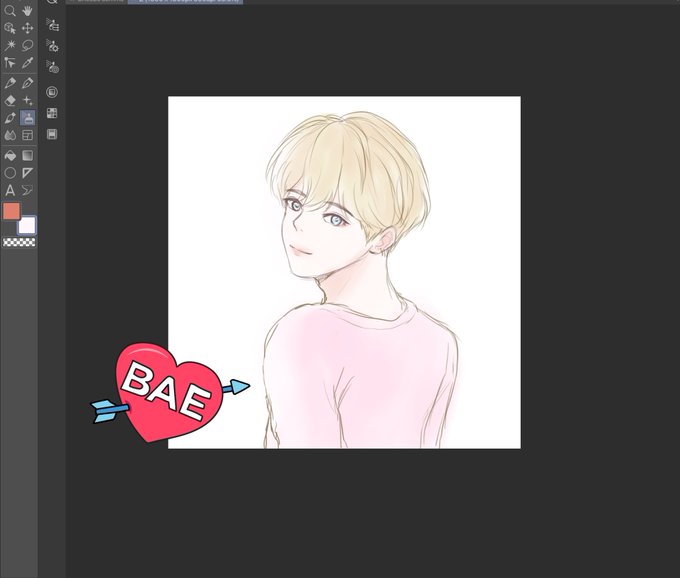Viewport: 680px width, 578px height.
Task: Select the Correct line tool
Action: click(27, 190)
